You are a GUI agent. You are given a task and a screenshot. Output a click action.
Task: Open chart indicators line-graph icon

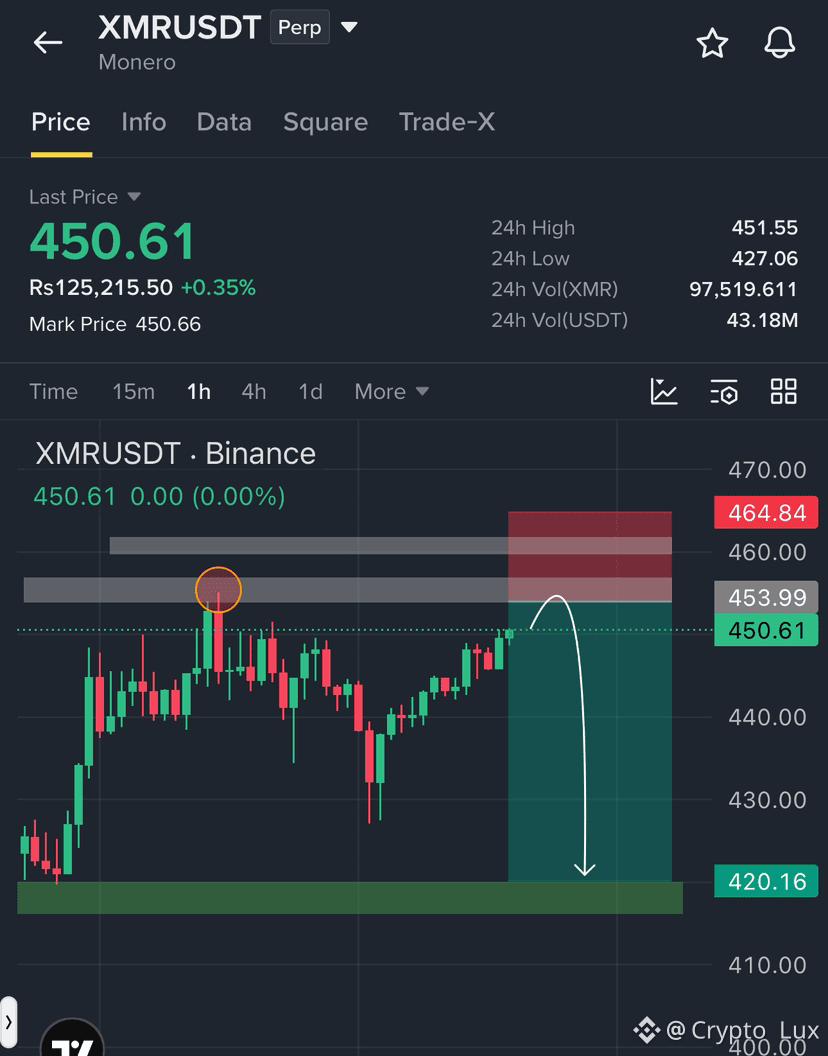click(x=664, y=391)
